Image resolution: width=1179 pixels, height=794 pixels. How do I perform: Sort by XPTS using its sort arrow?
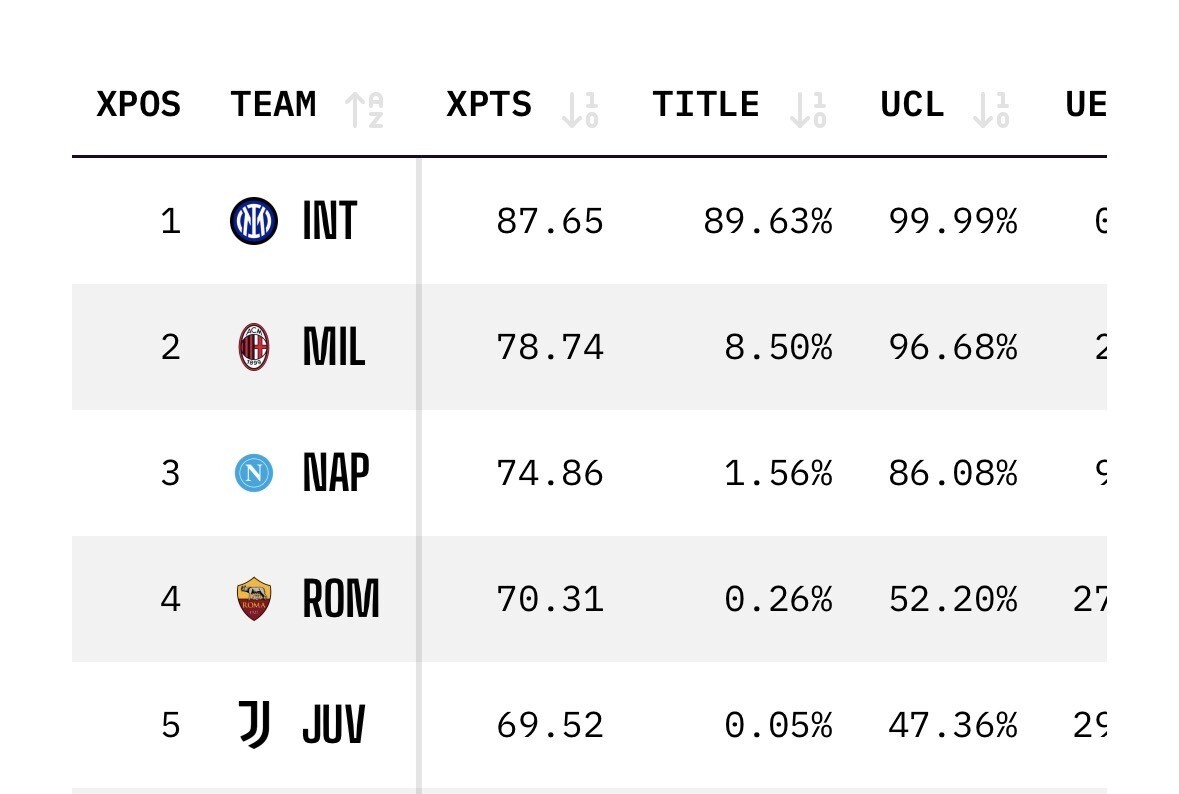(x=580, y=109)
